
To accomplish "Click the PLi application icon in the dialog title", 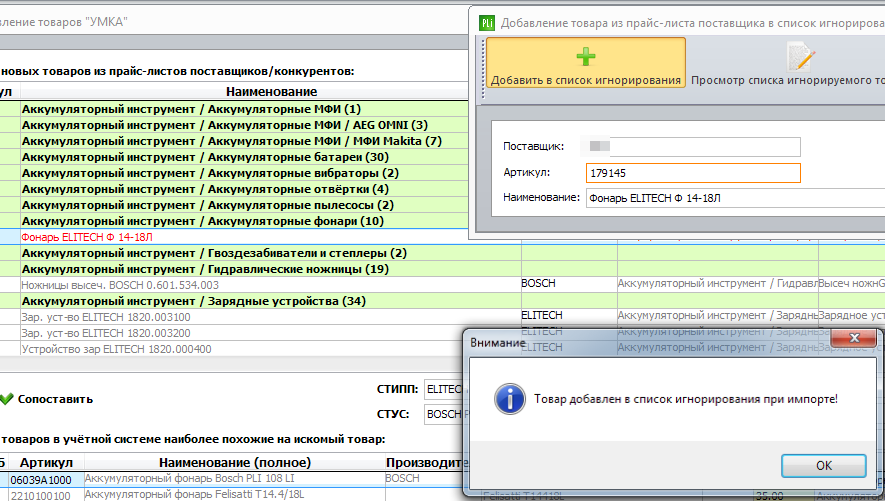I will pyautogui.click(x=487, y=23).
